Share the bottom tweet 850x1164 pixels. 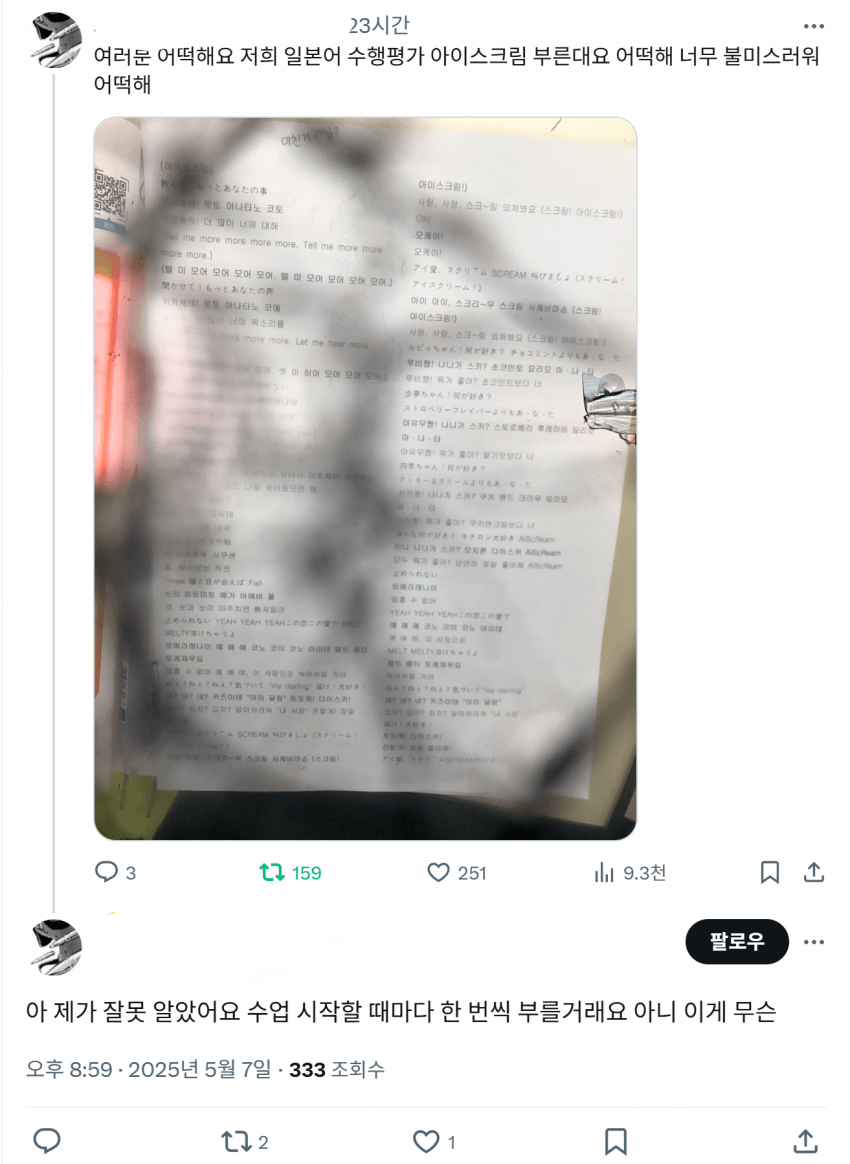[x=805, y=1141]
